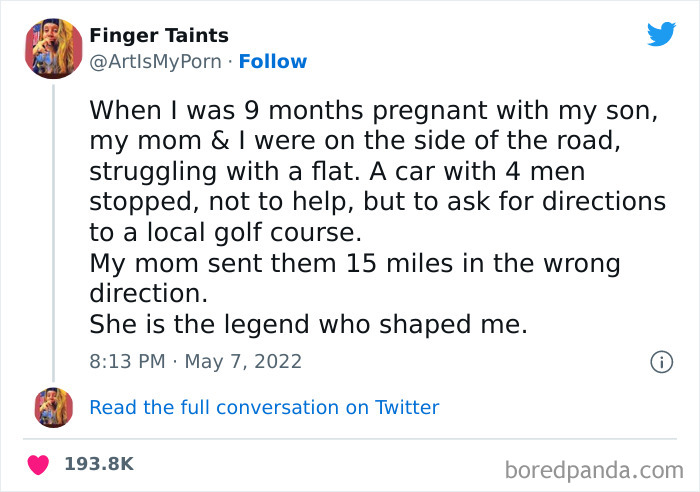
Task: Click the boredpanda.com watermark
Action: 593,468
